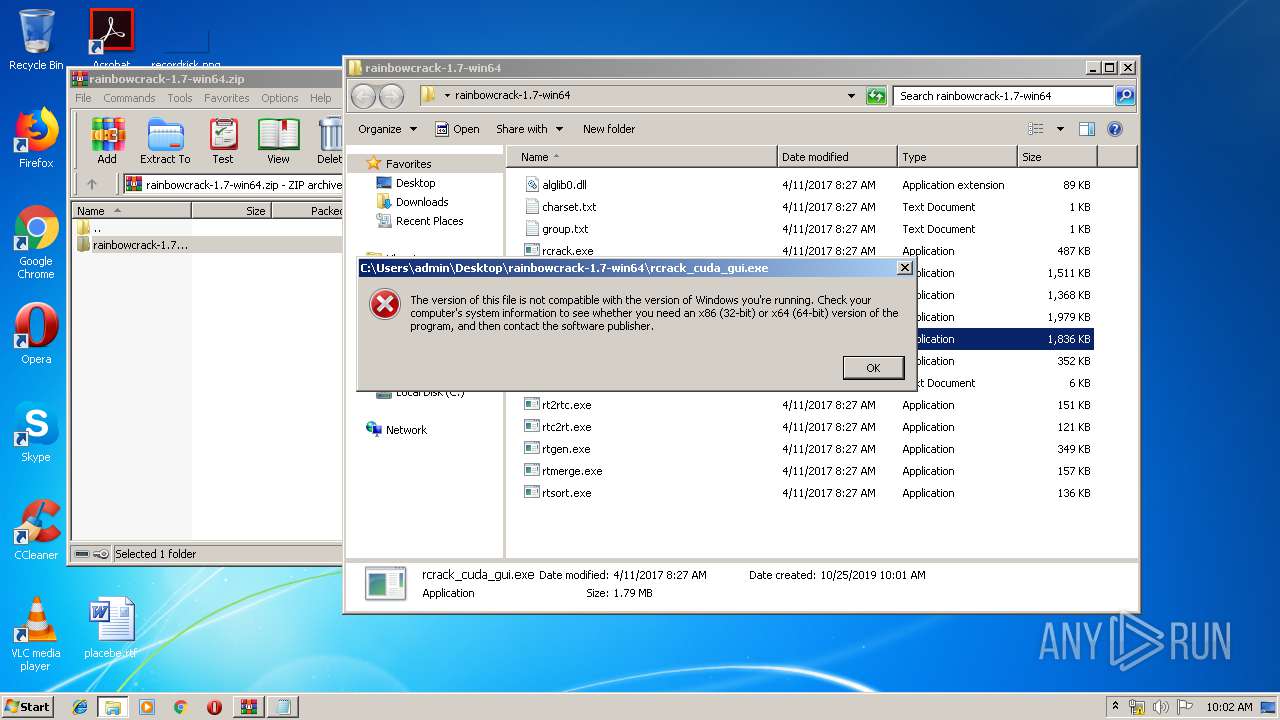Open the Organize dropdown in Explorer
Viewport: 1280px width, 720px height.
tap(387, 129)
